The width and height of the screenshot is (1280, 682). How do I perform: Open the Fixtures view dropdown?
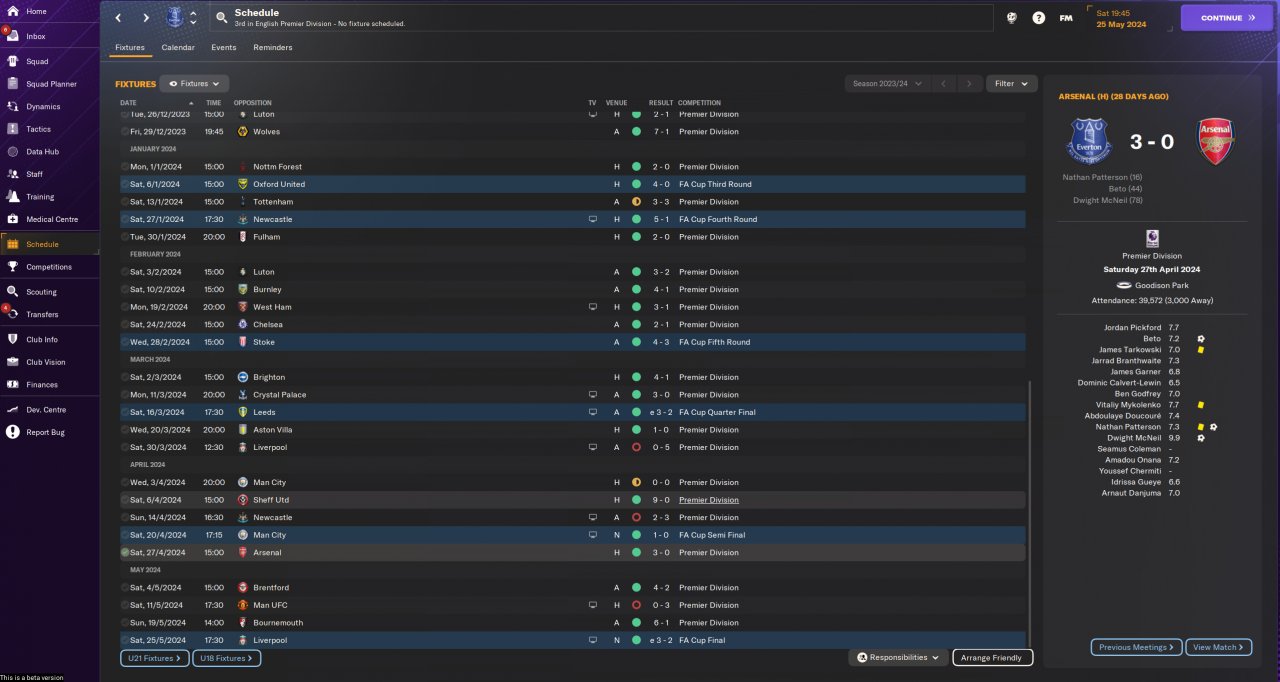[194, 84]
